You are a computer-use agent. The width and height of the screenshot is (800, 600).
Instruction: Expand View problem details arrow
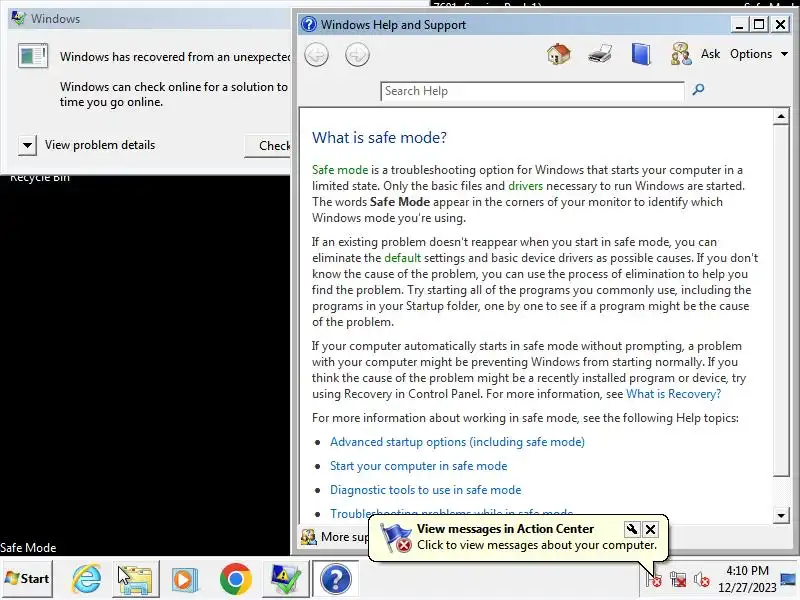coord(27,145)
